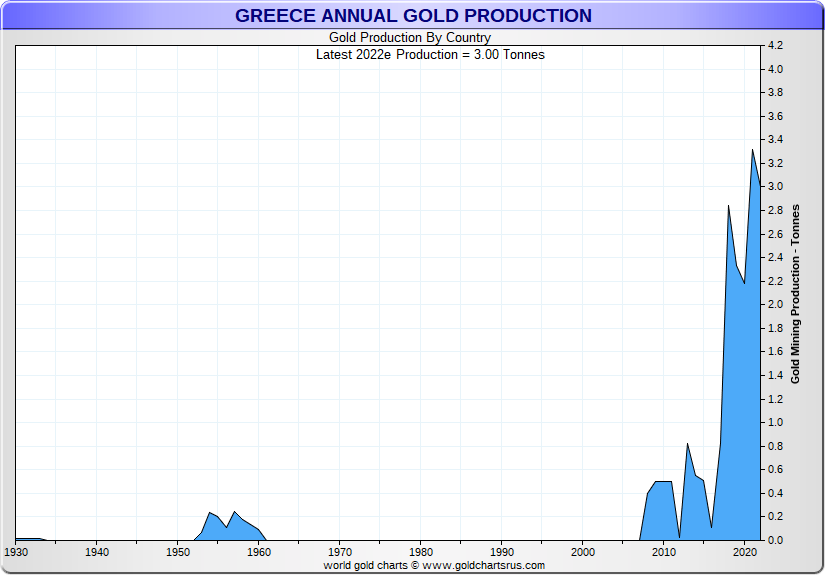Click the 1.0 y-axis value label
Viewport: 825px width, 575px height.
pos(775,423)
